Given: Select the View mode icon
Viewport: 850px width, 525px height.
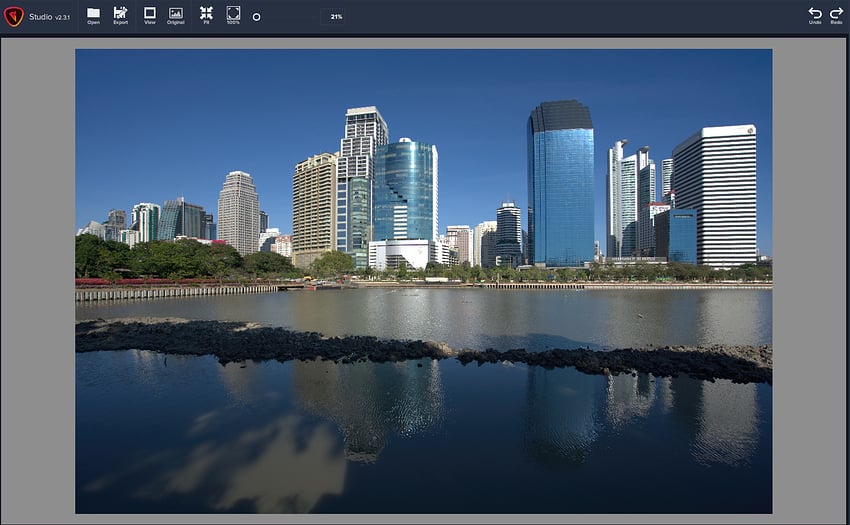Looking at the screenshot, I should point(150,15).
